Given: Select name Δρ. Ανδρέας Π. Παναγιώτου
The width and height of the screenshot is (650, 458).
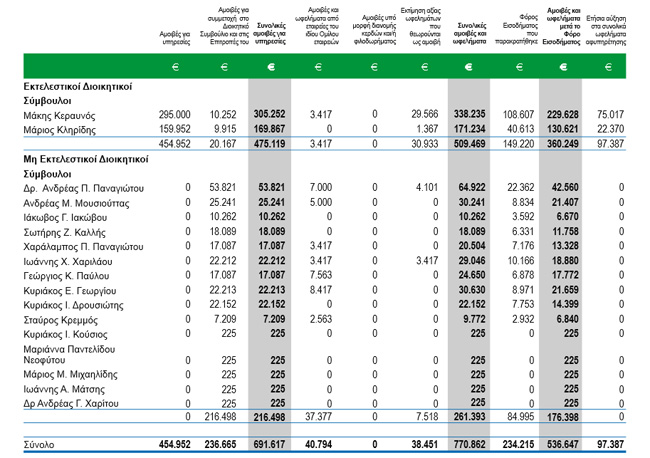Looking at the screenshot, I should 83,189.
